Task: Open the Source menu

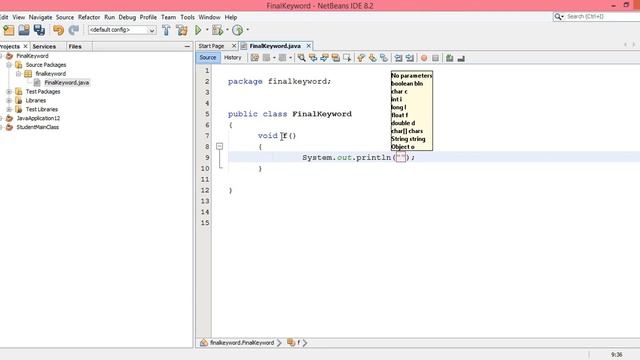Action: click(x=65, y=17)
